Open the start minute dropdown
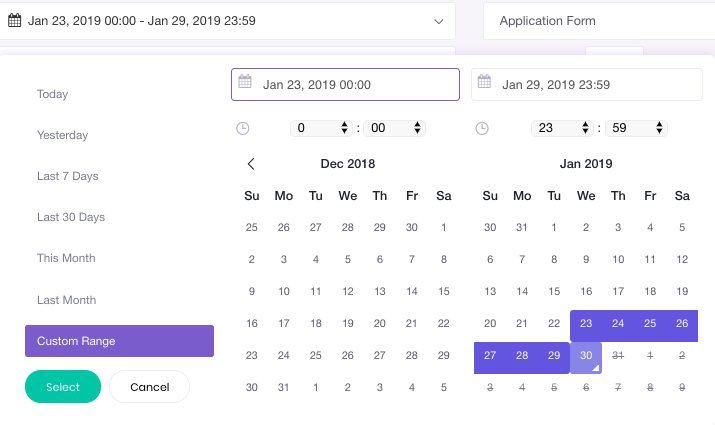 [x=394, y=128]
